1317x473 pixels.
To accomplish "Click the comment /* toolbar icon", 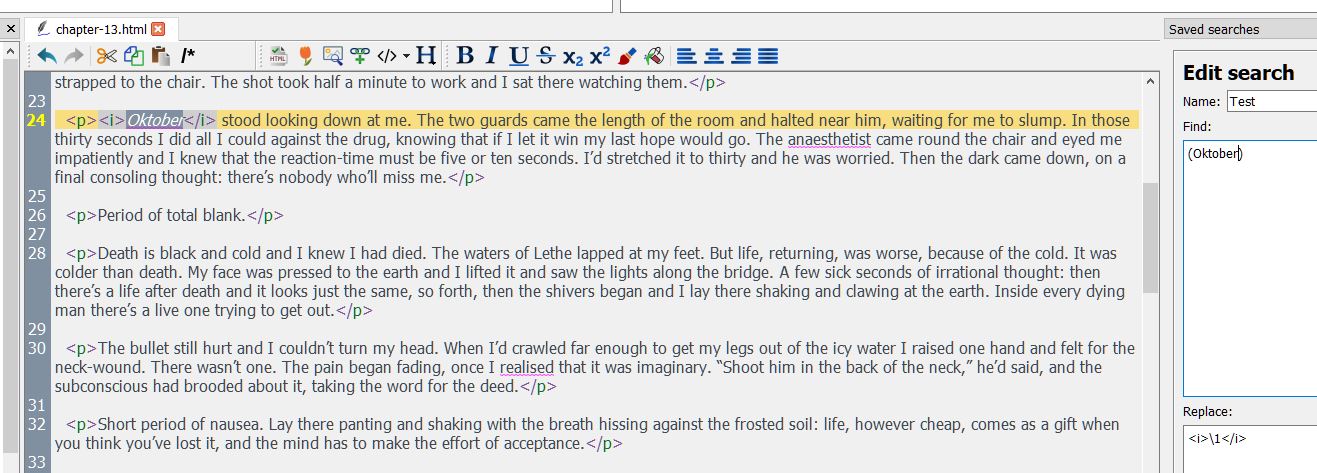I will pyautogui.click(x=188, y=56).
